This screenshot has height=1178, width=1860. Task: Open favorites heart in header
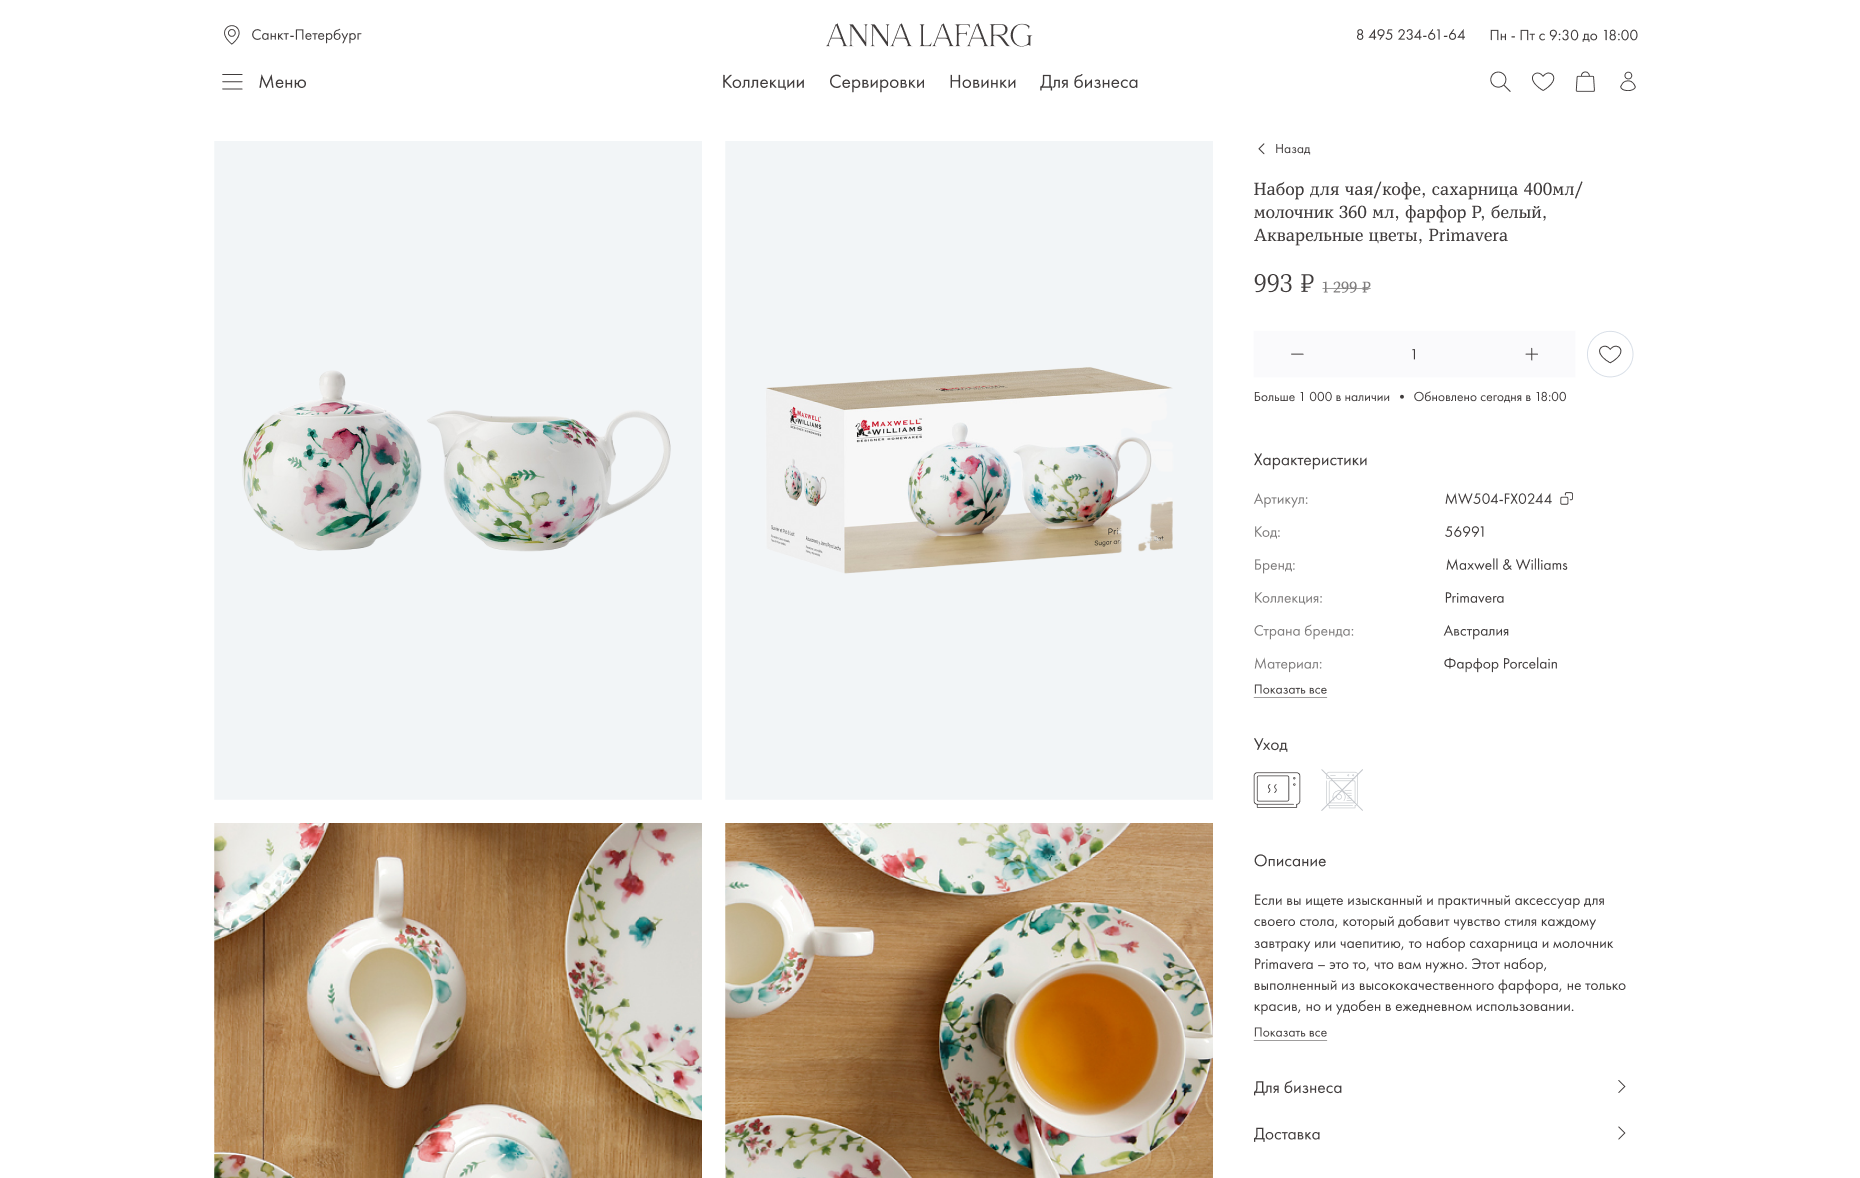(x=1543, y=82)
